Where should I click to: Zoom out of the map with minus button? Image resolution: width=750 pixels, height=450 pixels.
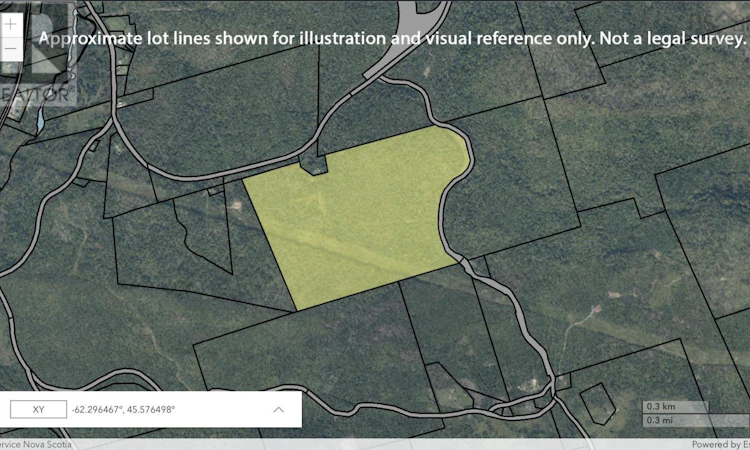pyautogui.click(x=11, y=49)
